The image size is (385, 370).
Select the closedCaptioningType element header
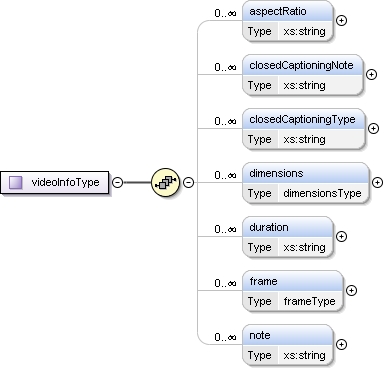(x=304, y=119)
